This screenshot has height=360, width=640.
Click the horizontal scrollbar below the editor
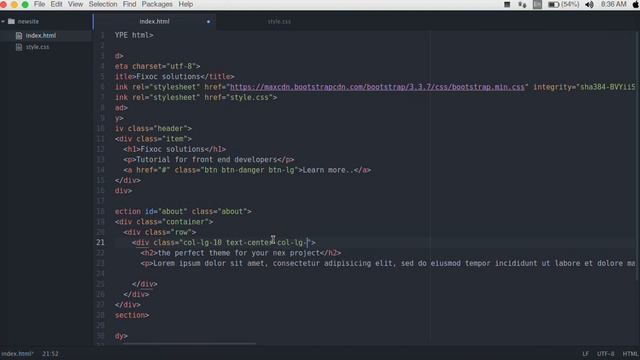click(189, 344)
